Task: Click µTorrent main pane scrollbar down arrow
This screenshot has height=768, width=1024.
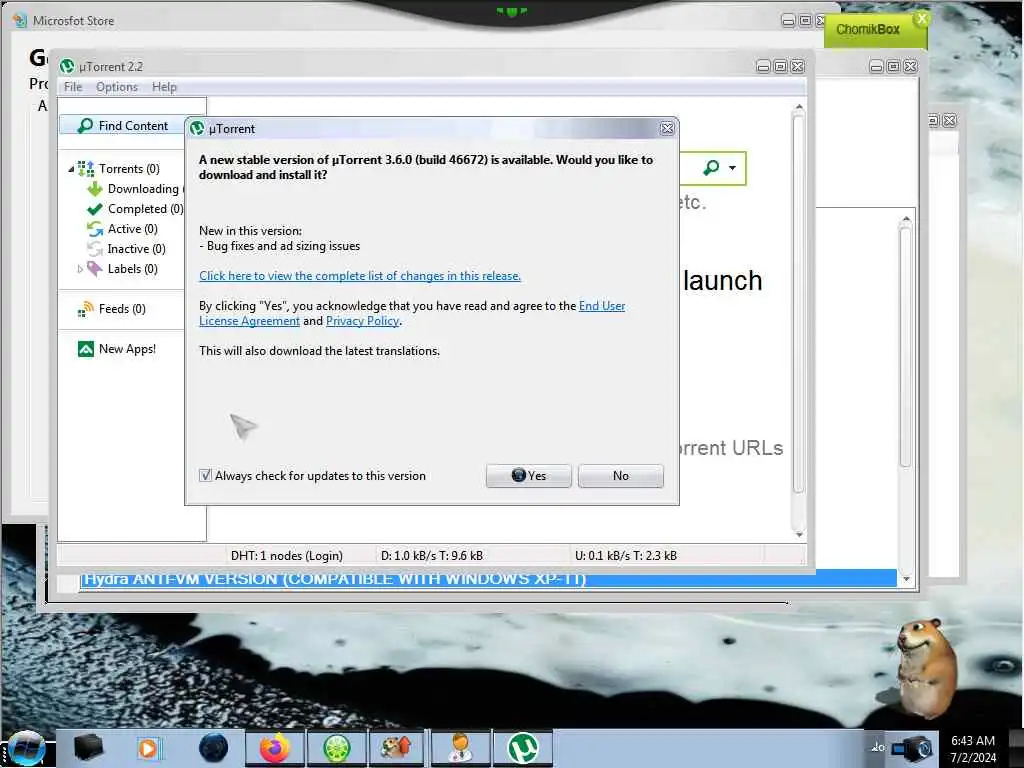Action: click(799, 534)
